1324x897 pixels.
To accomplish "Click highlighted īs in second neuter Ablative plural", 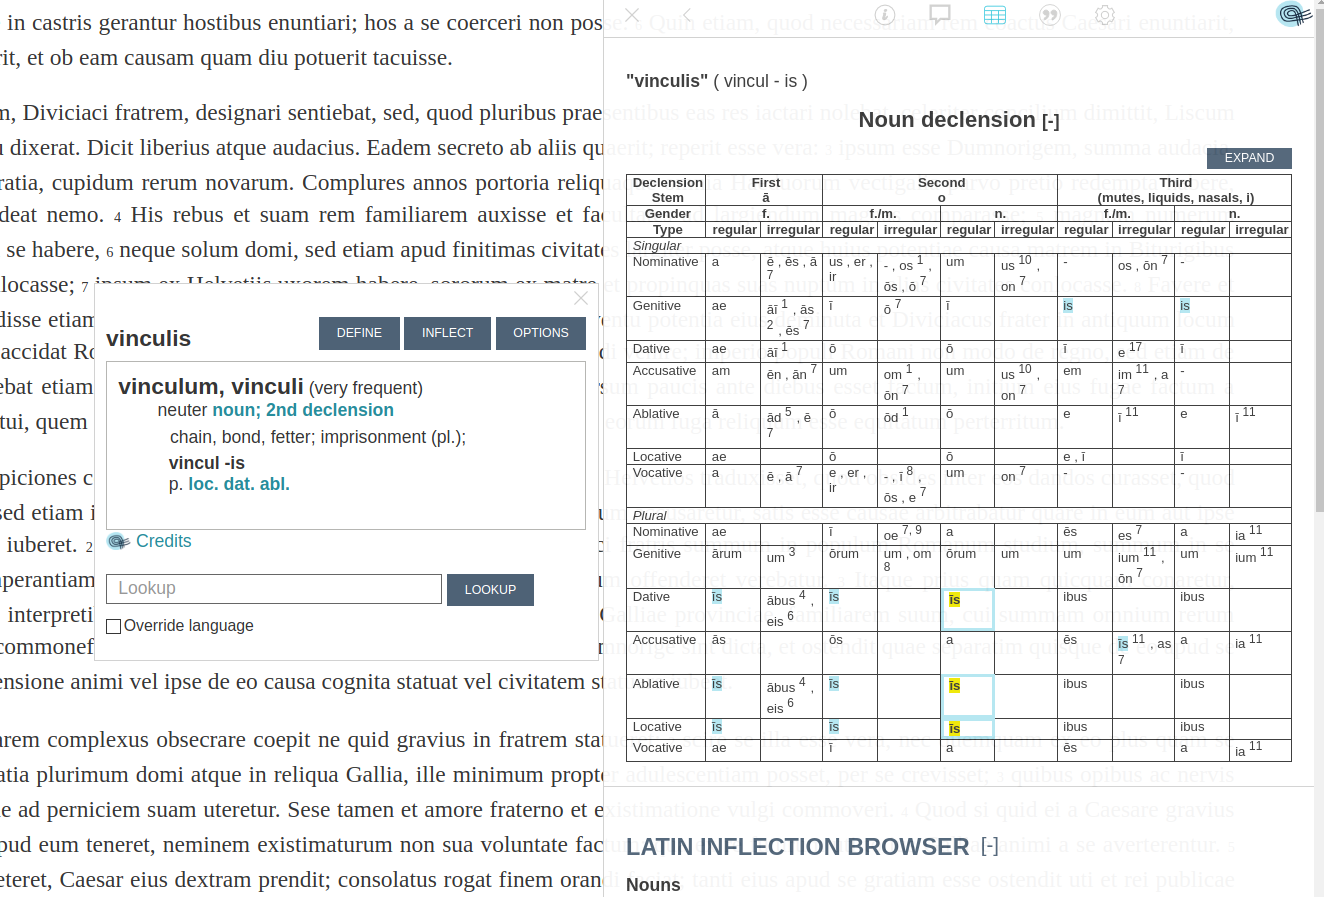I will coord(954,686).
